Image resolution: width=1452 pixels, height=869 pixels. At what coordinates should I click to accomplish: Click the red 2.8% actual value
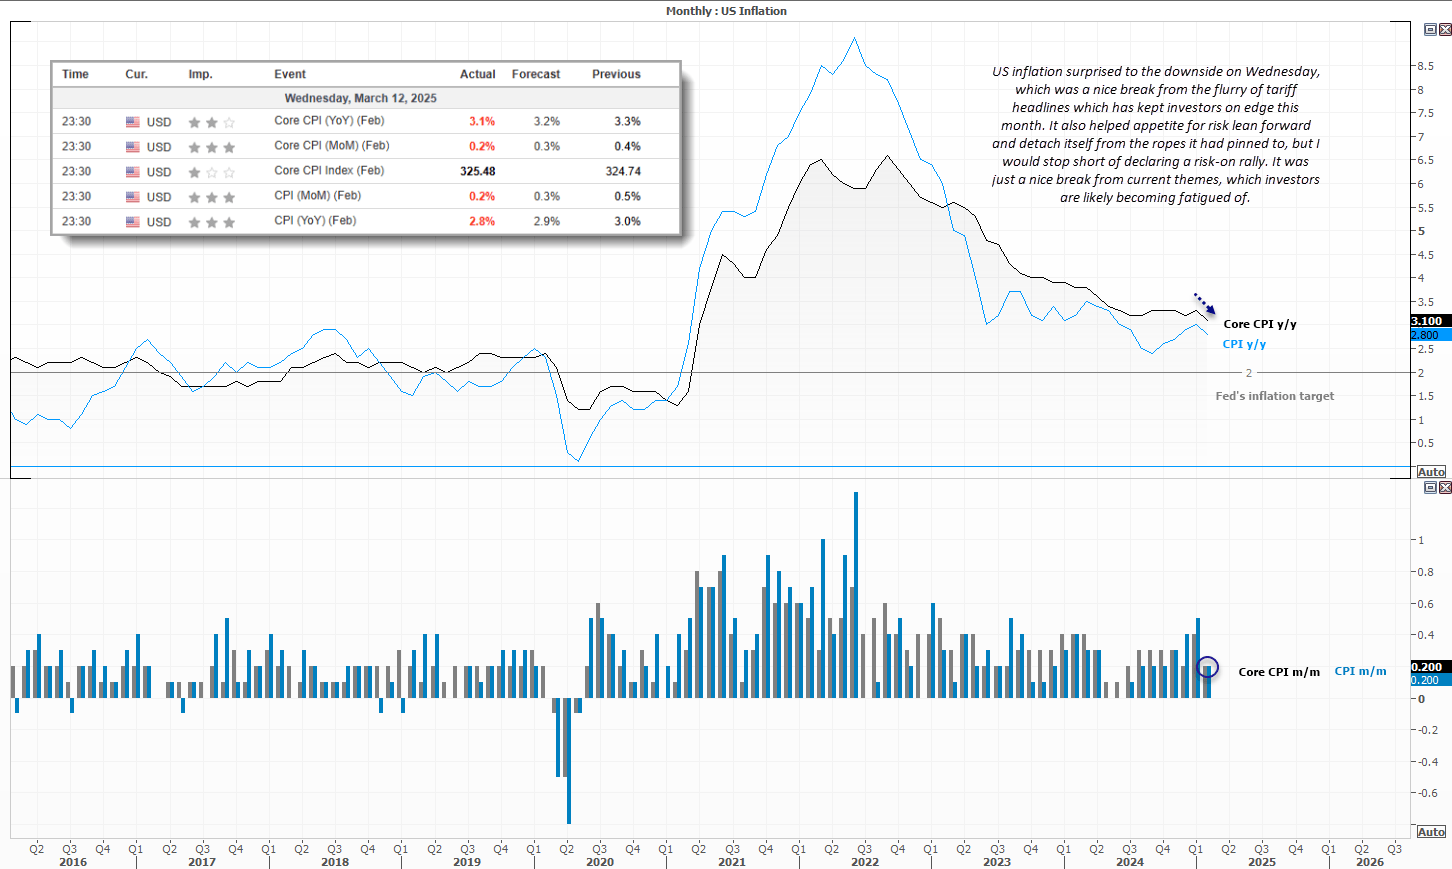482,221
